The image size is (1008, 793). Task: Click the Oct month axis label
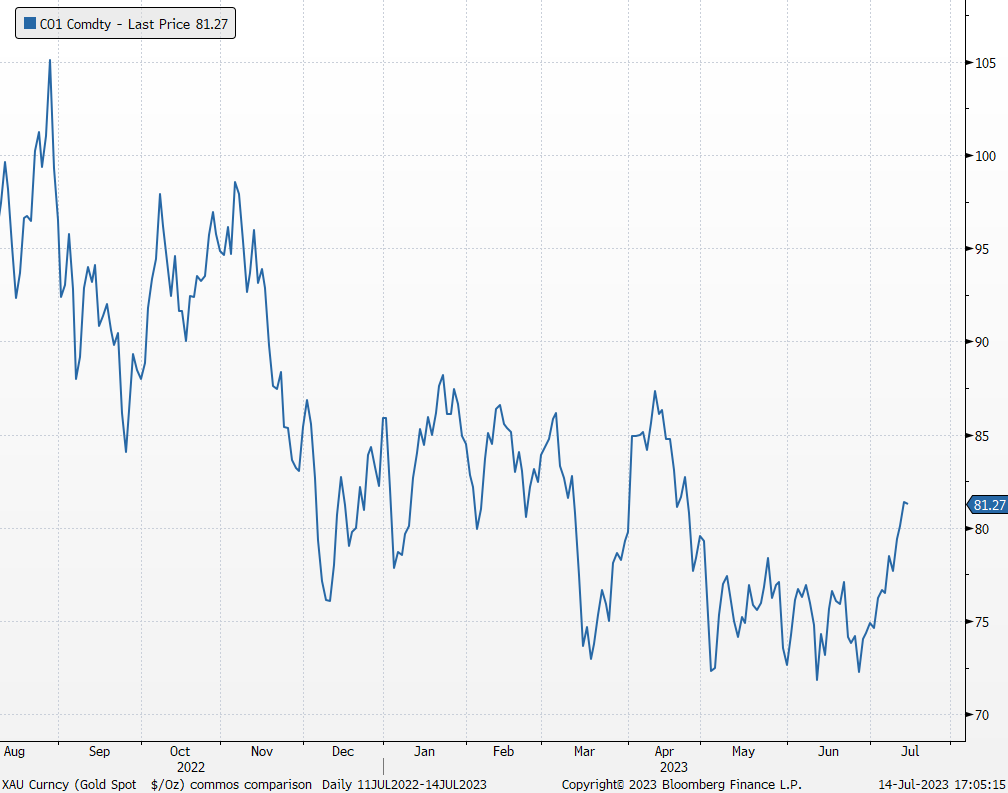[x=180, y=751]
